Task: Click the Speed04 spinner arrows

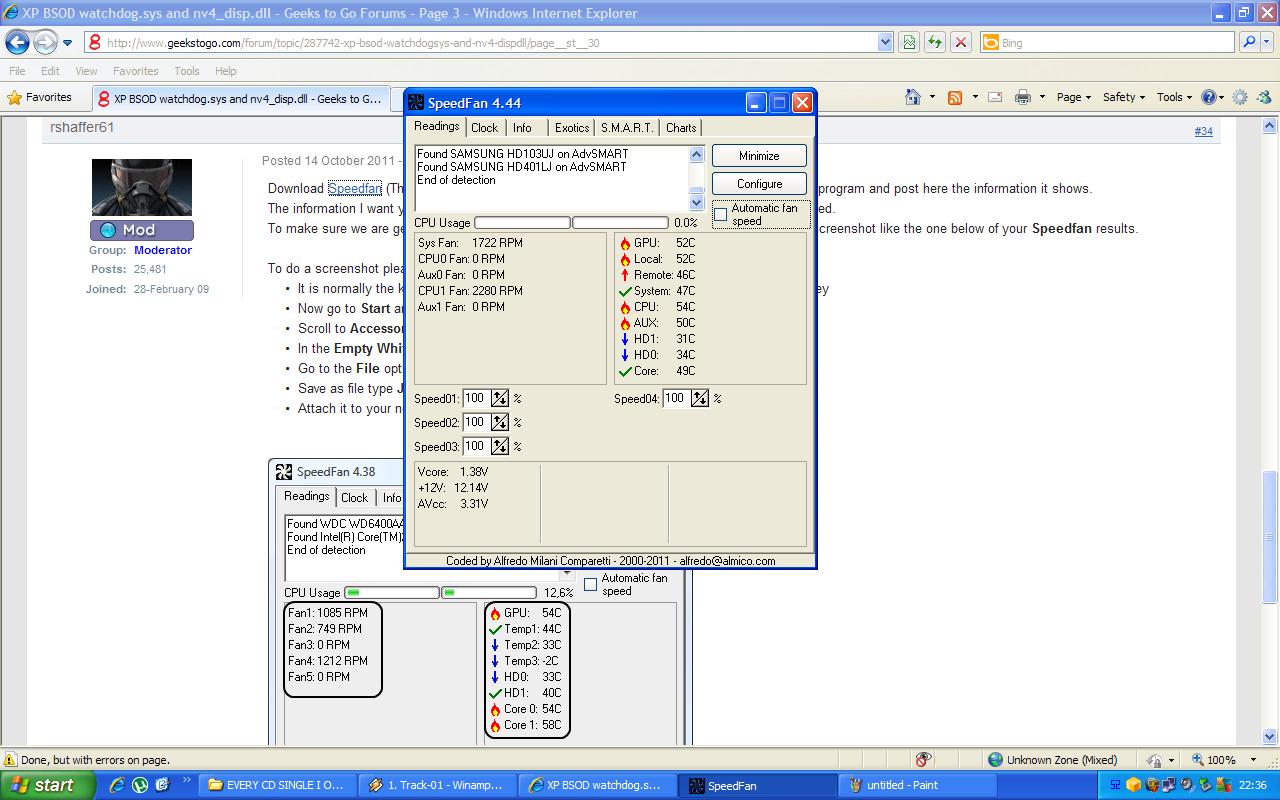Action: [x=700, y=398]
